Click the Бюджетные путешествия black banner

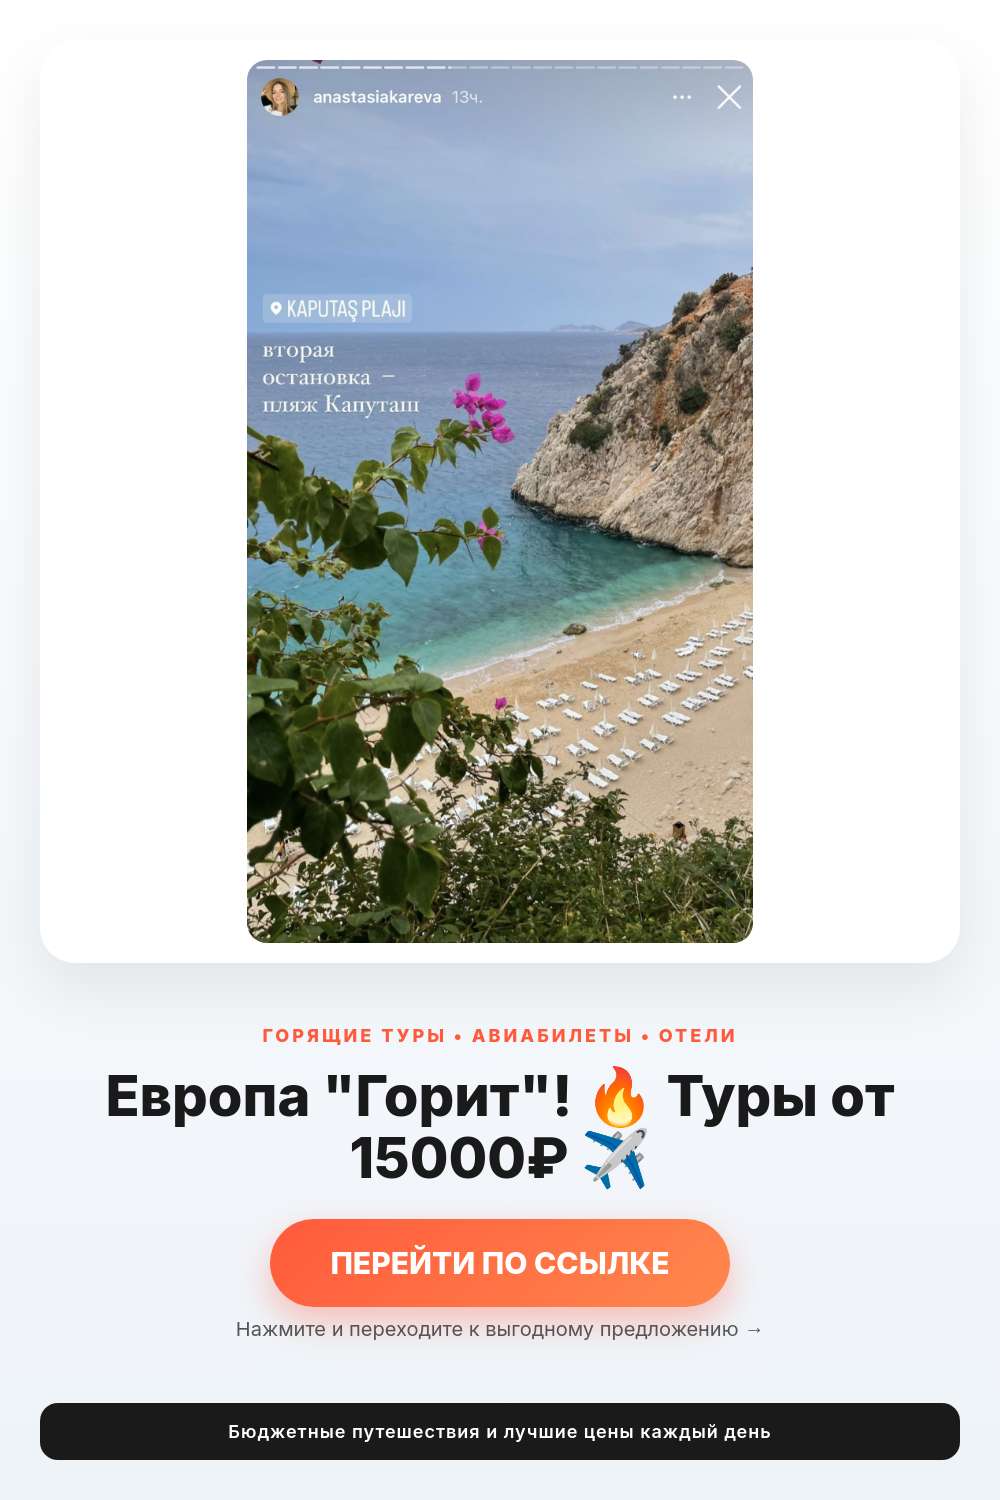point(500,1431)
